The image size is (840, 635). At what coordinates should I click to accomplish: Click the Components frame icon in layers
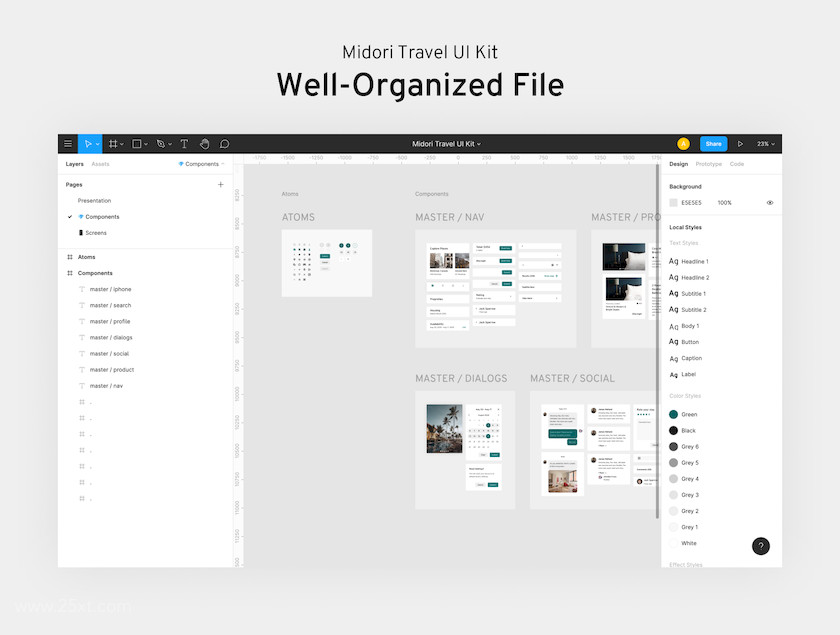point(70,273)
